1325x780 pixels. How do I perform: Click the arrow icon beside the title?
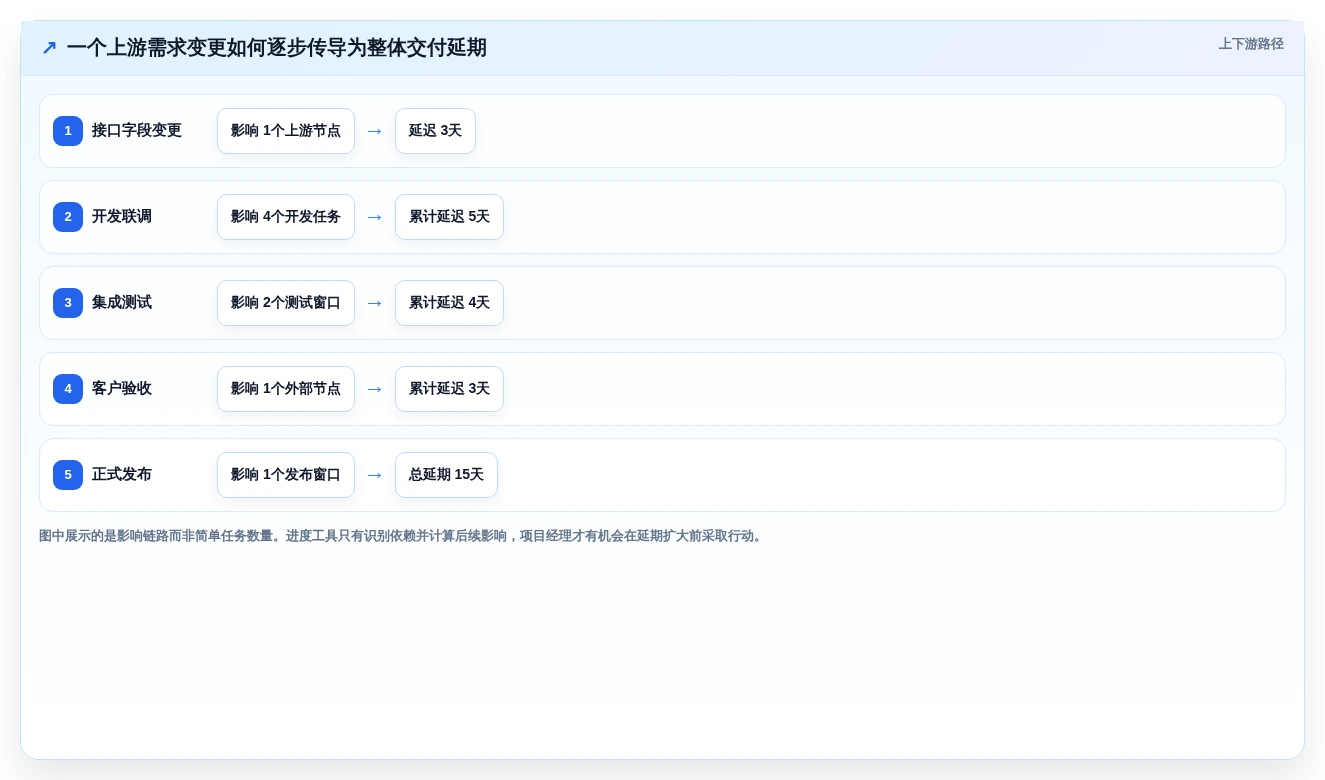click(x=49, y=48)
